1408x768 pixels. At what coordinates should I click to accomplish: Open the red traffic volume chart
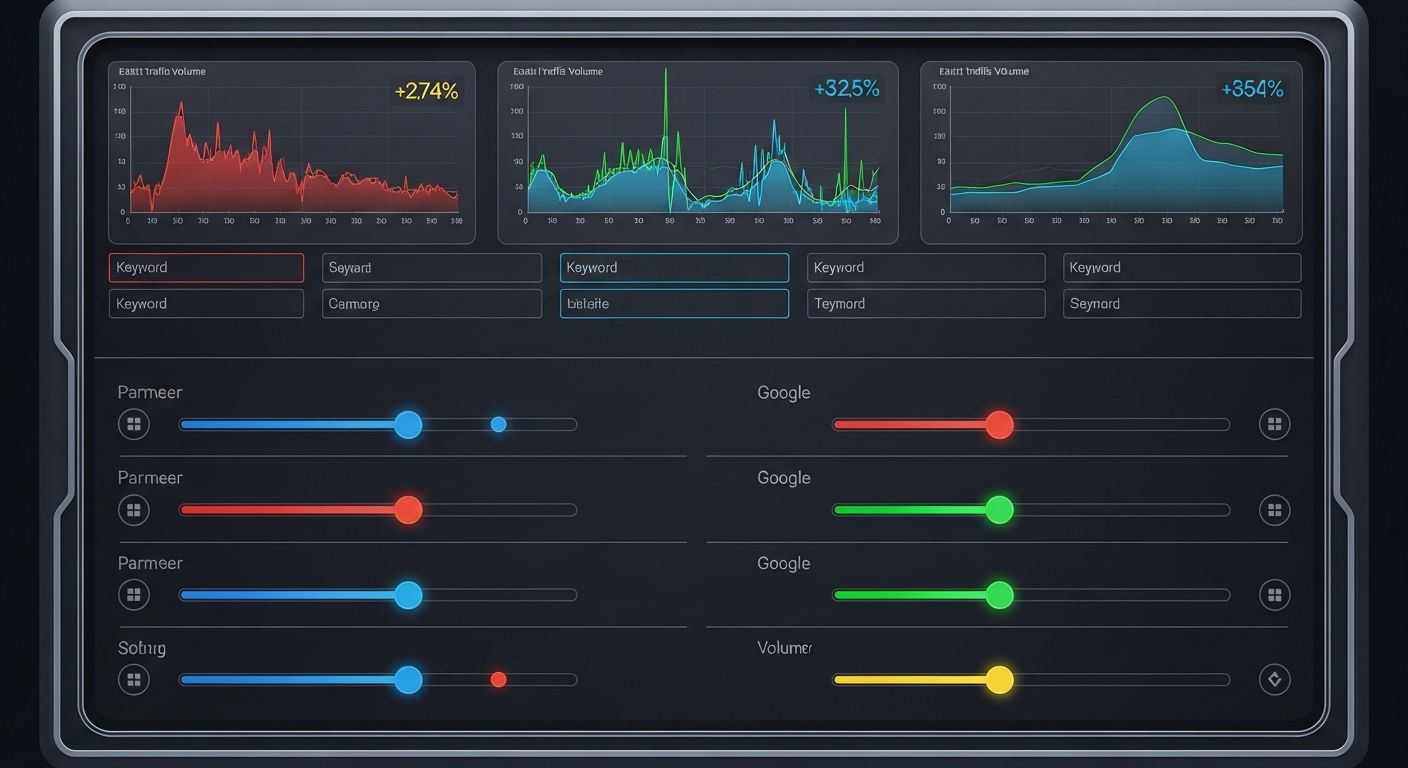(292, 153)
